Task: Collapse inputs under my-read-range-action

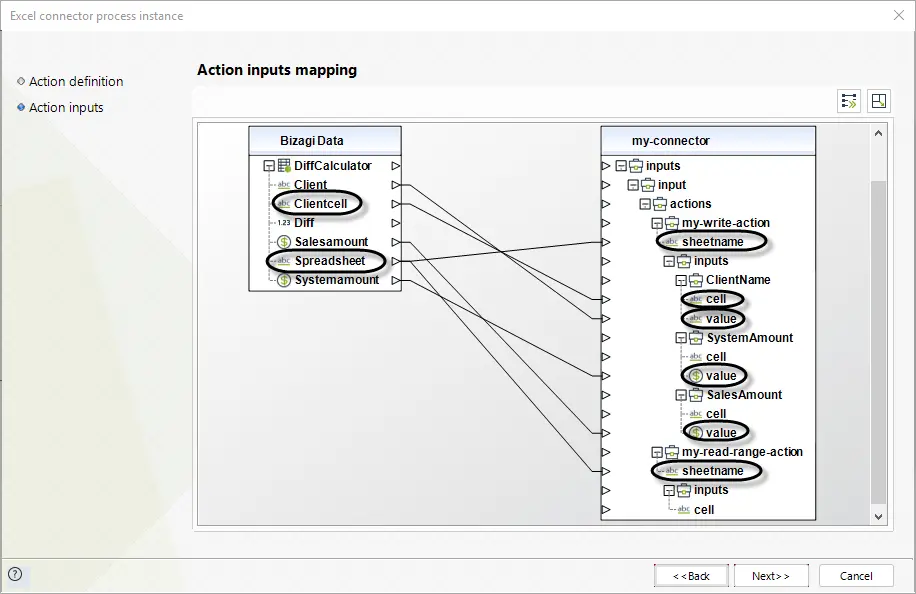Action: click(x=669, y=490)
